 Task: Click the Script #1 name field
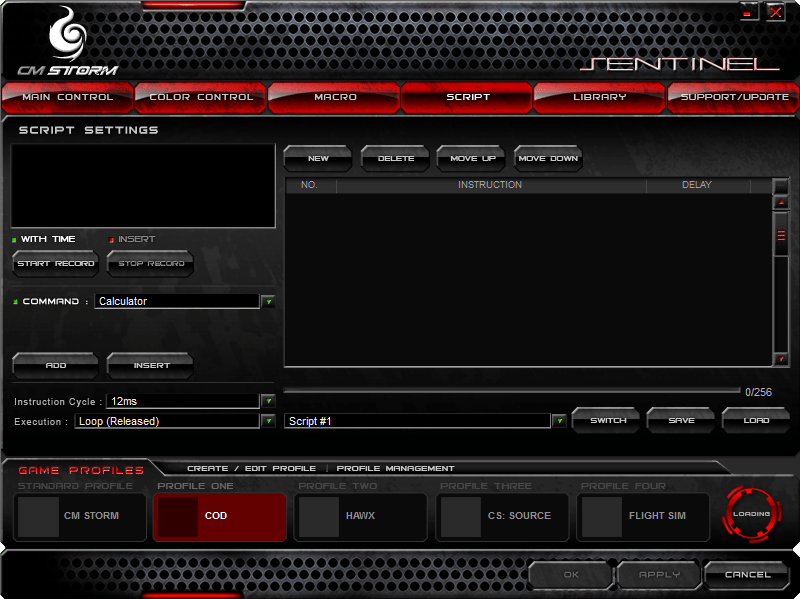pos(417,421)
